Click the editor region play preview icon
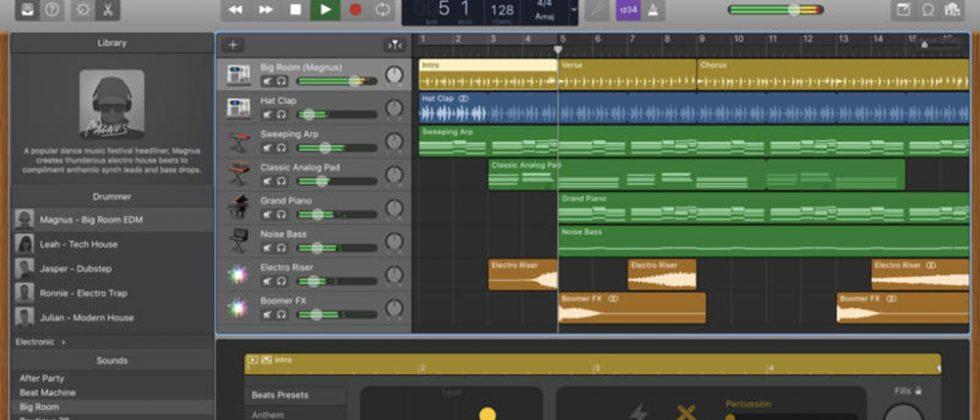 pos(252,360)
